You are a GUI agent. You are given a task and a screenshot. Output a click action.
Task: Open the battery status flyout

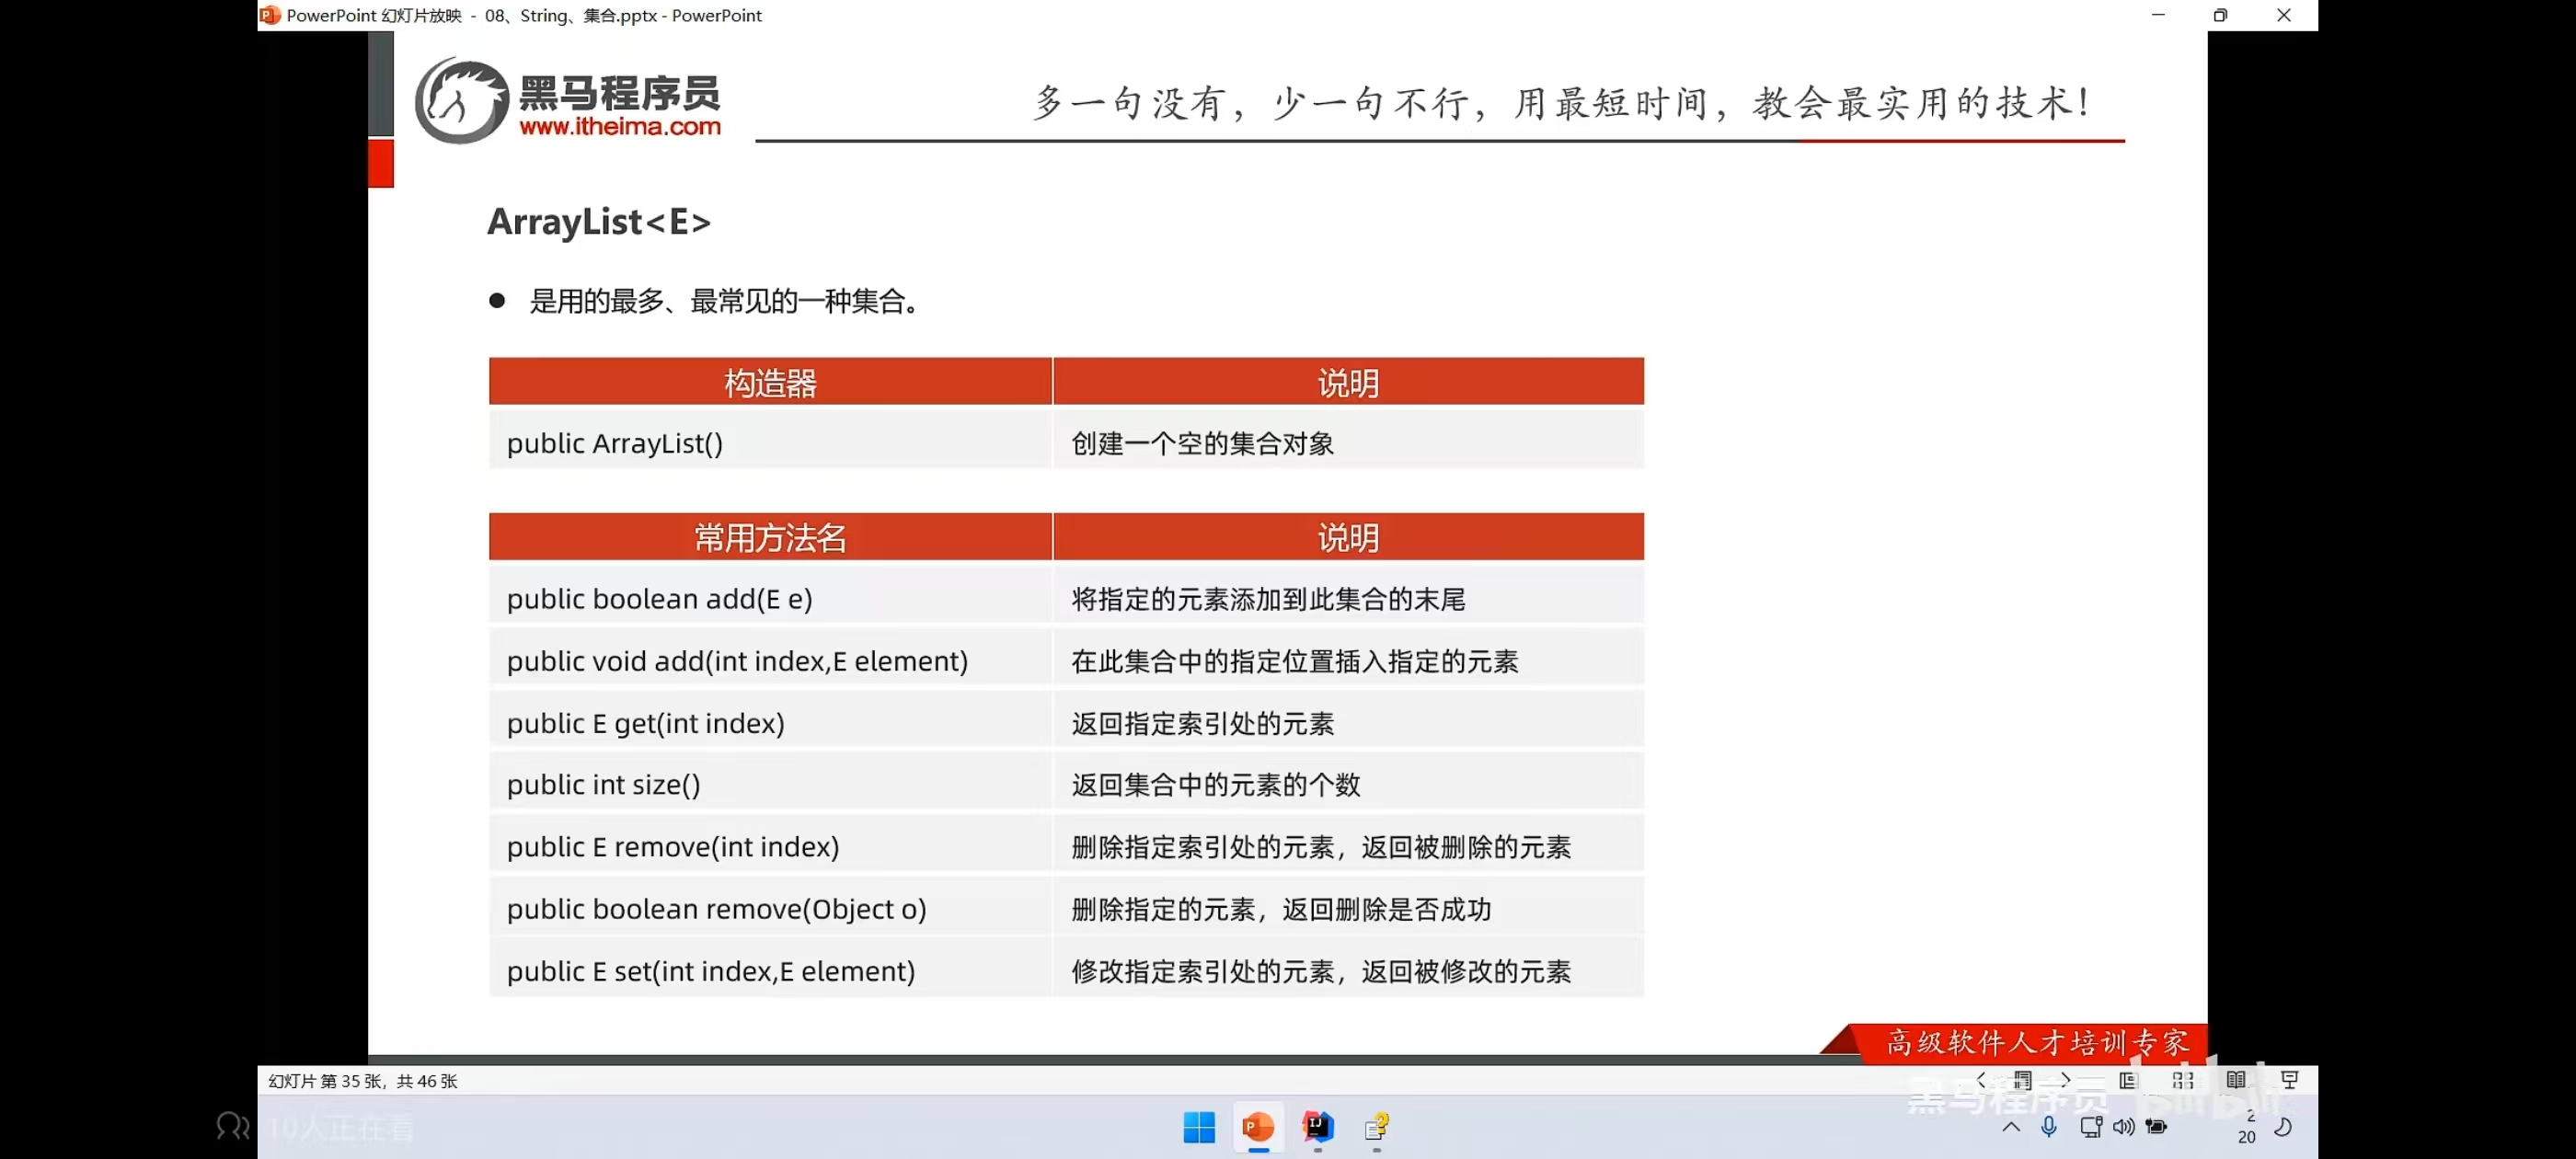(2157, 1128)
